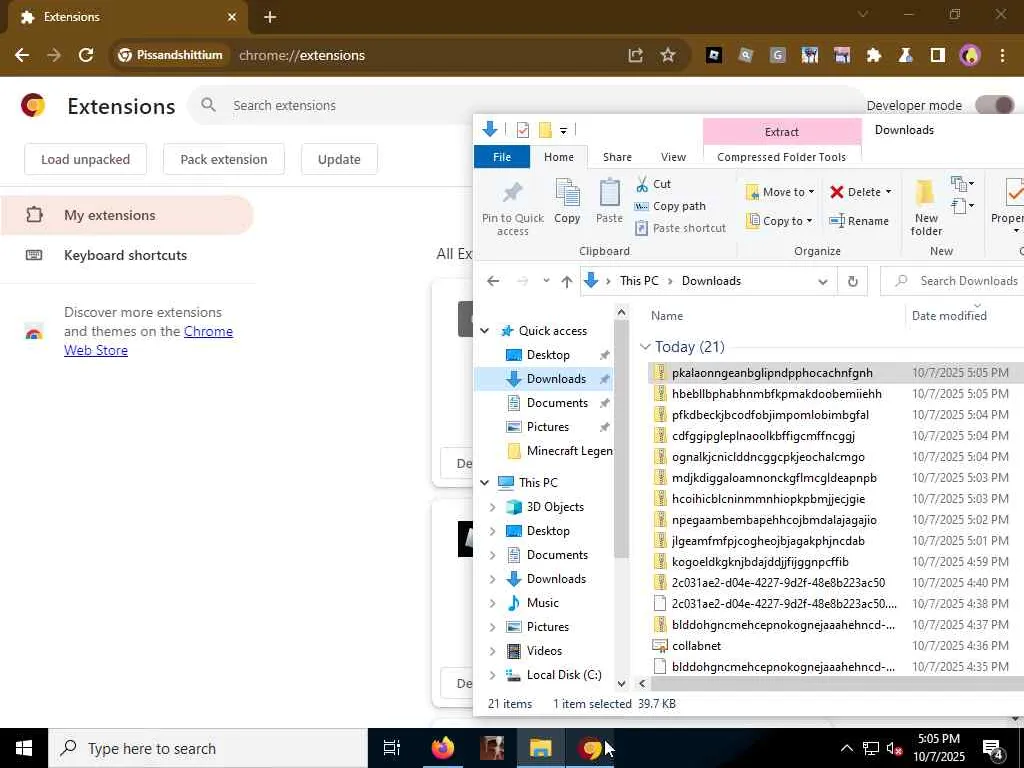This screenshot has height=768, width=1024.
Task: Select file kogoeldkgknjbdajddjjfijggnpcffib
Action: (760, 562)
